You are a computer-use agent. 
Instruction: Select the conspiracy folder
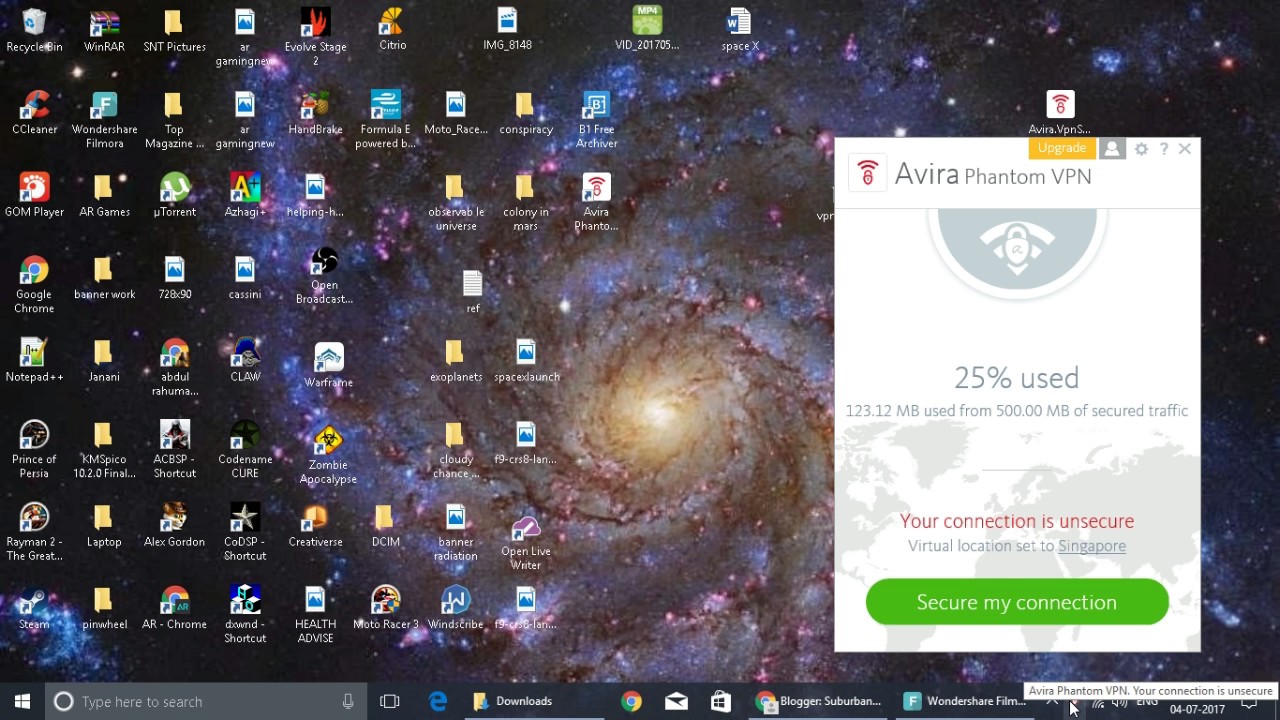click(x=525, y=113)
